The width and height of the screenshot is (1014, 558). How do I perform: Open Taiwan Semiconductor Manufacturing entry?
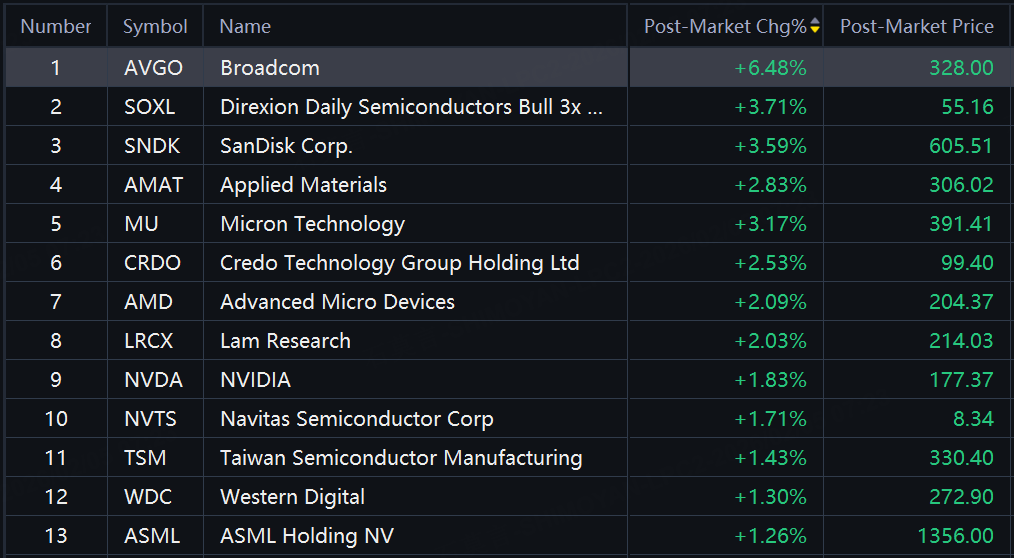401,458
